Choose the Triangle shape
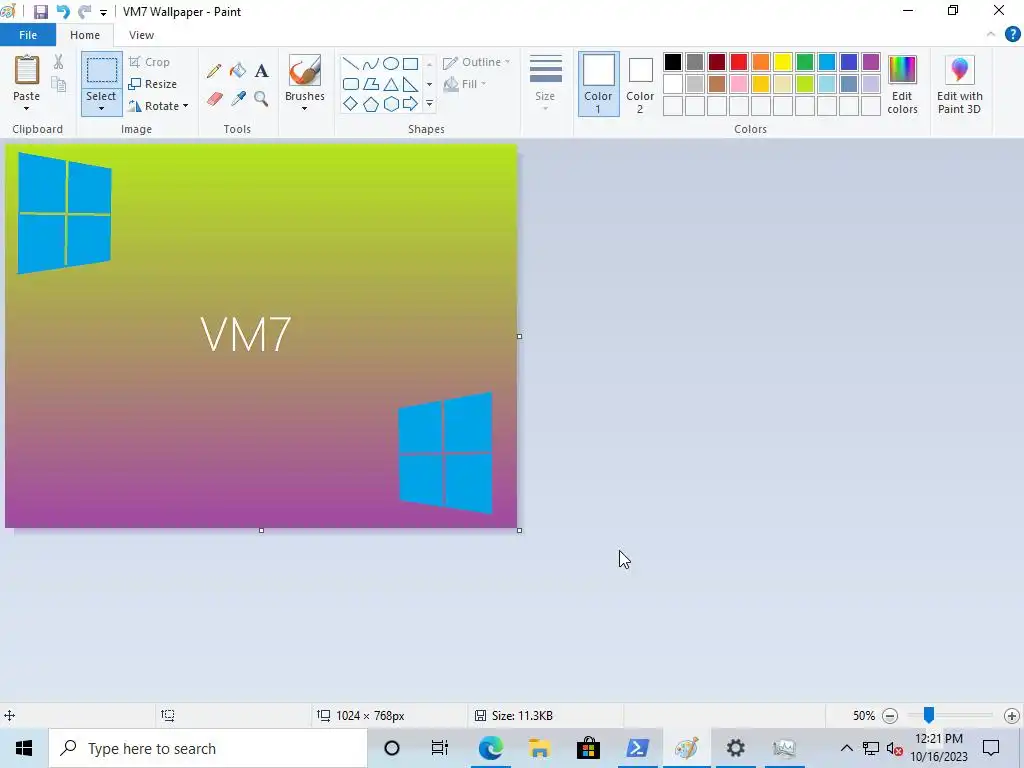 tap(391, 84)
